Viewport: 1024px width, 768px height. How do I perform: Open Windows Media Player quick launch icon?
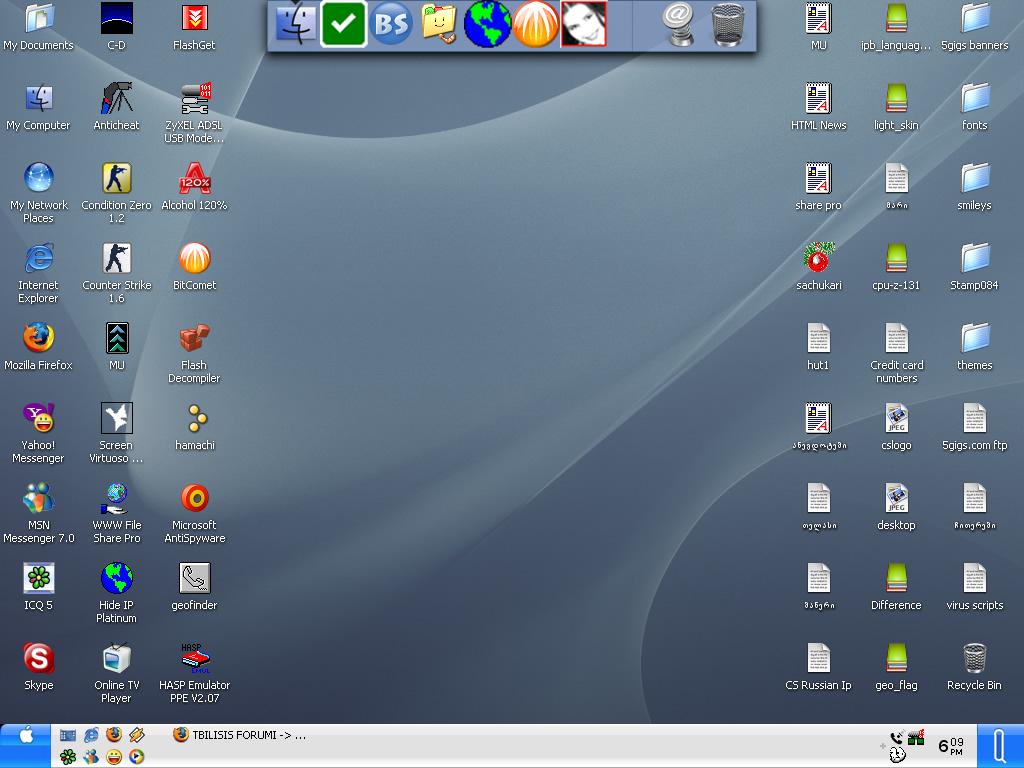coord(136,757)
